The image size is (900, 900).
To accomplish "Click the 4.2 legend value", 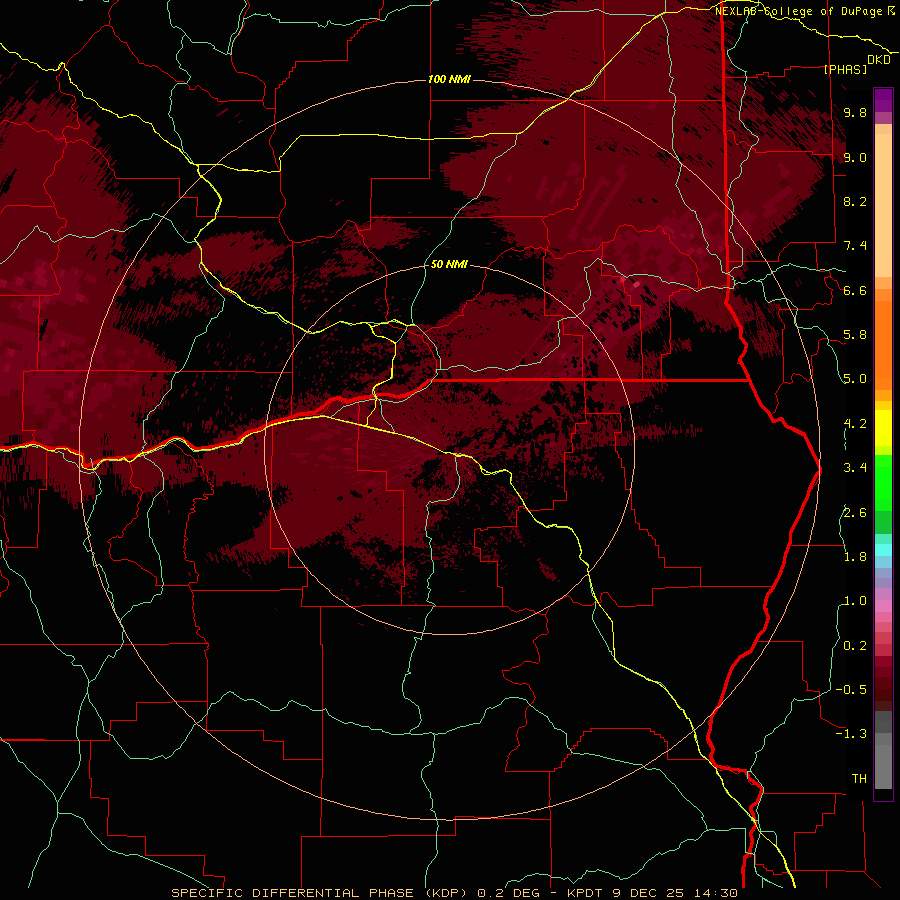I will (855, 424).
